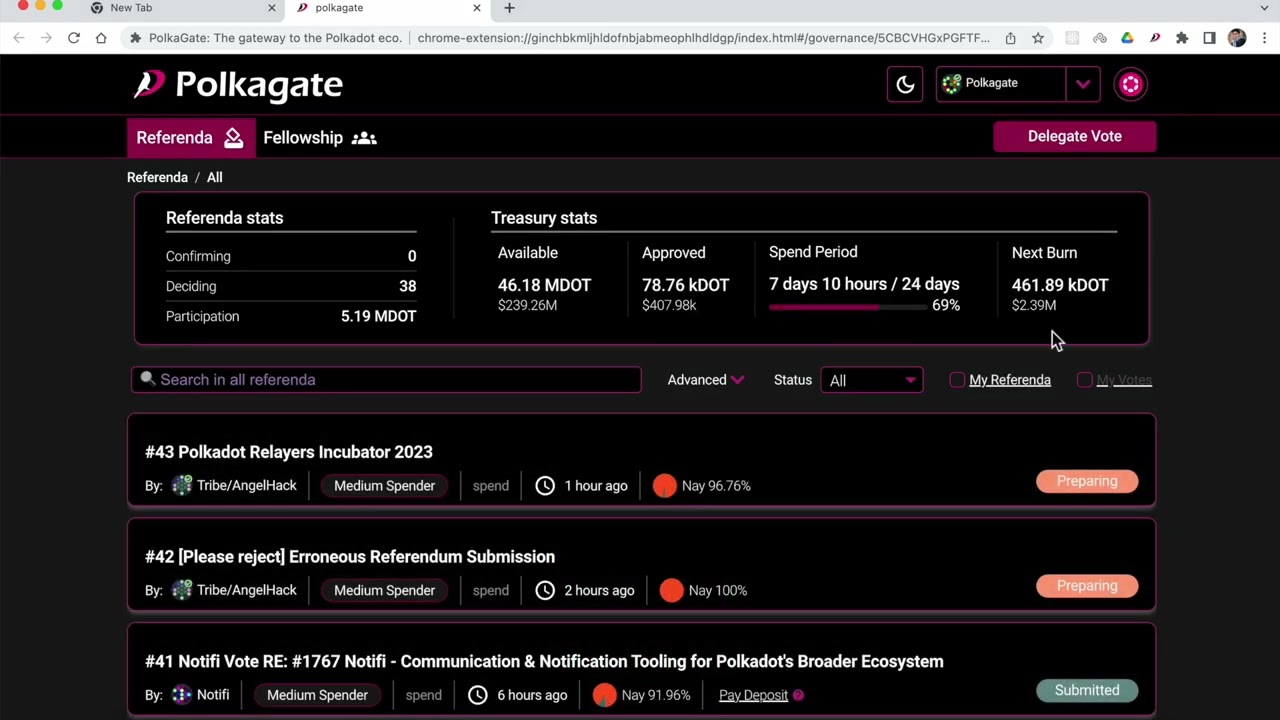This screenshot has height=720, width=1280.
Task: Click the Referenda gavel icon
Action: [x=233, y=138]
